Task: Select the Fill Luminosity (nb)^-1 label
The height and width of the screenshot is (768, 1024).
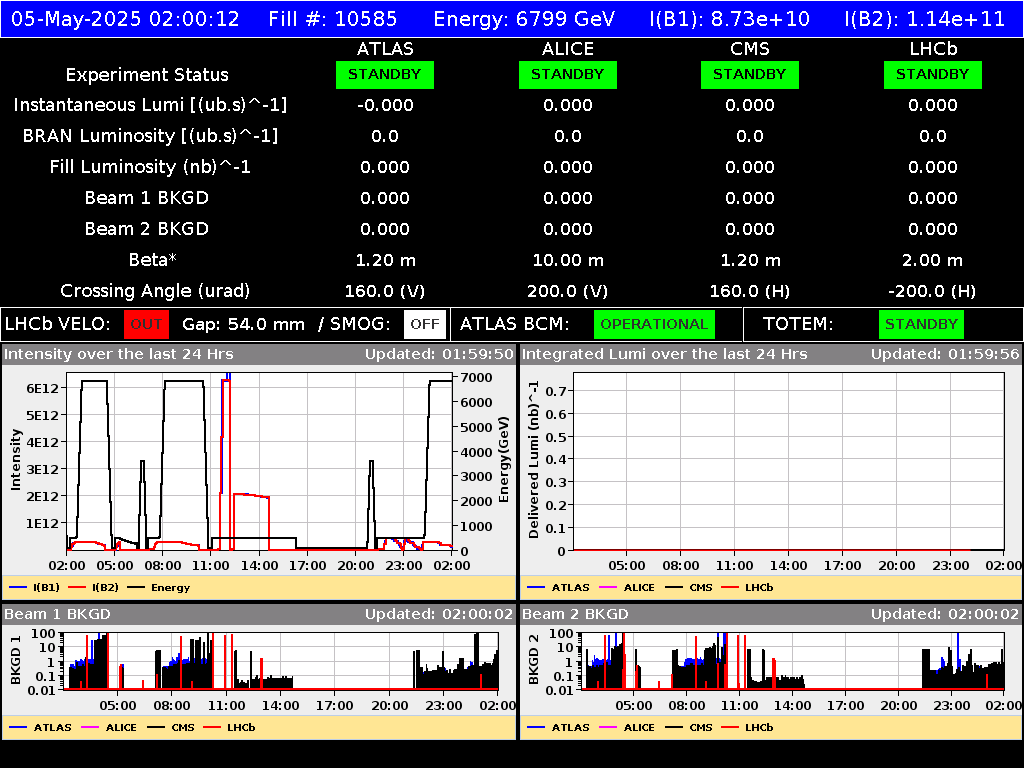Action: (150, 167)
